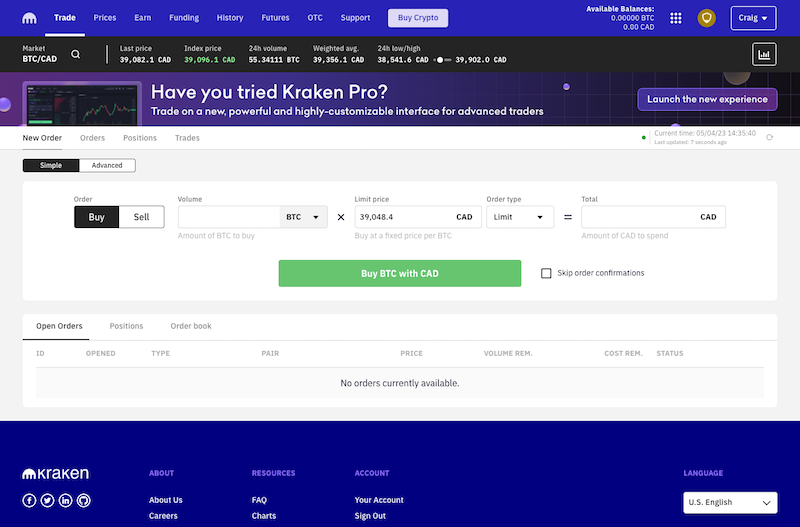Enable Skip order confirmations checkbox
This screenshot has height=527, width=800.
546,273
